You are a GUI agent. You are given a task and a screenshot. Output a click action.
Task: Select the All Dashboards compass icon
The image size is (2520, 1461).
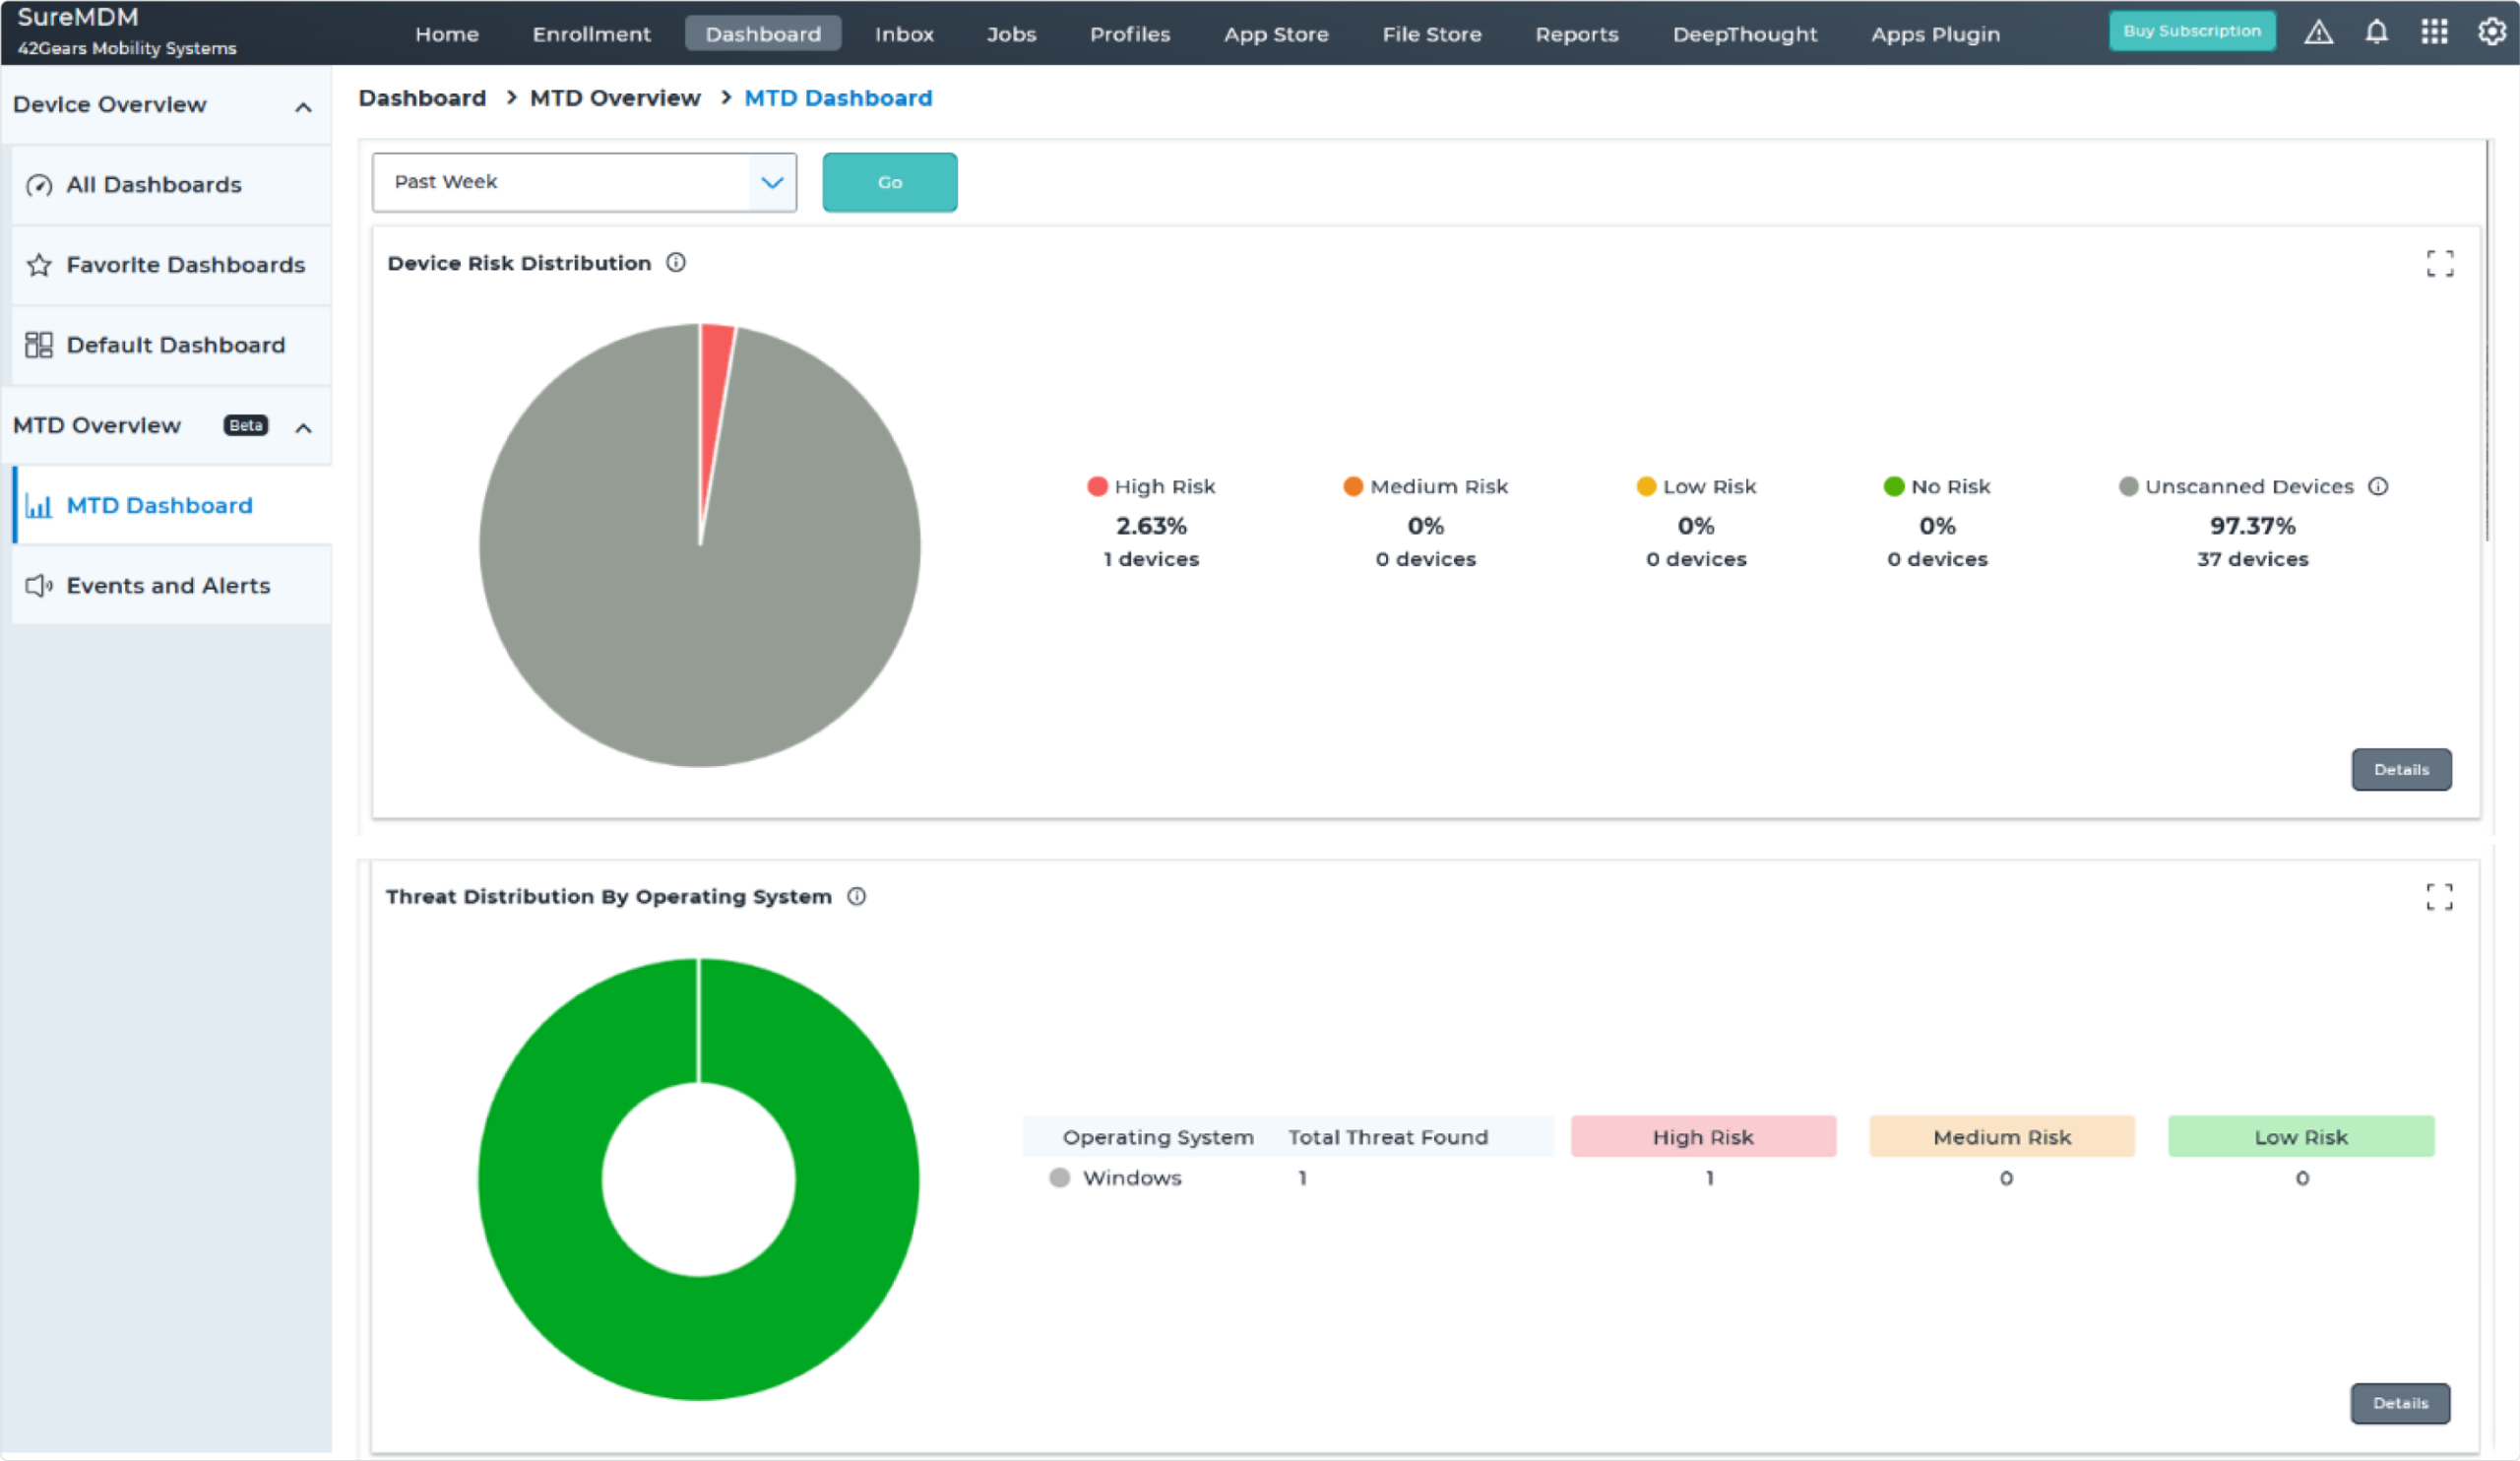[x=39, y=185]
